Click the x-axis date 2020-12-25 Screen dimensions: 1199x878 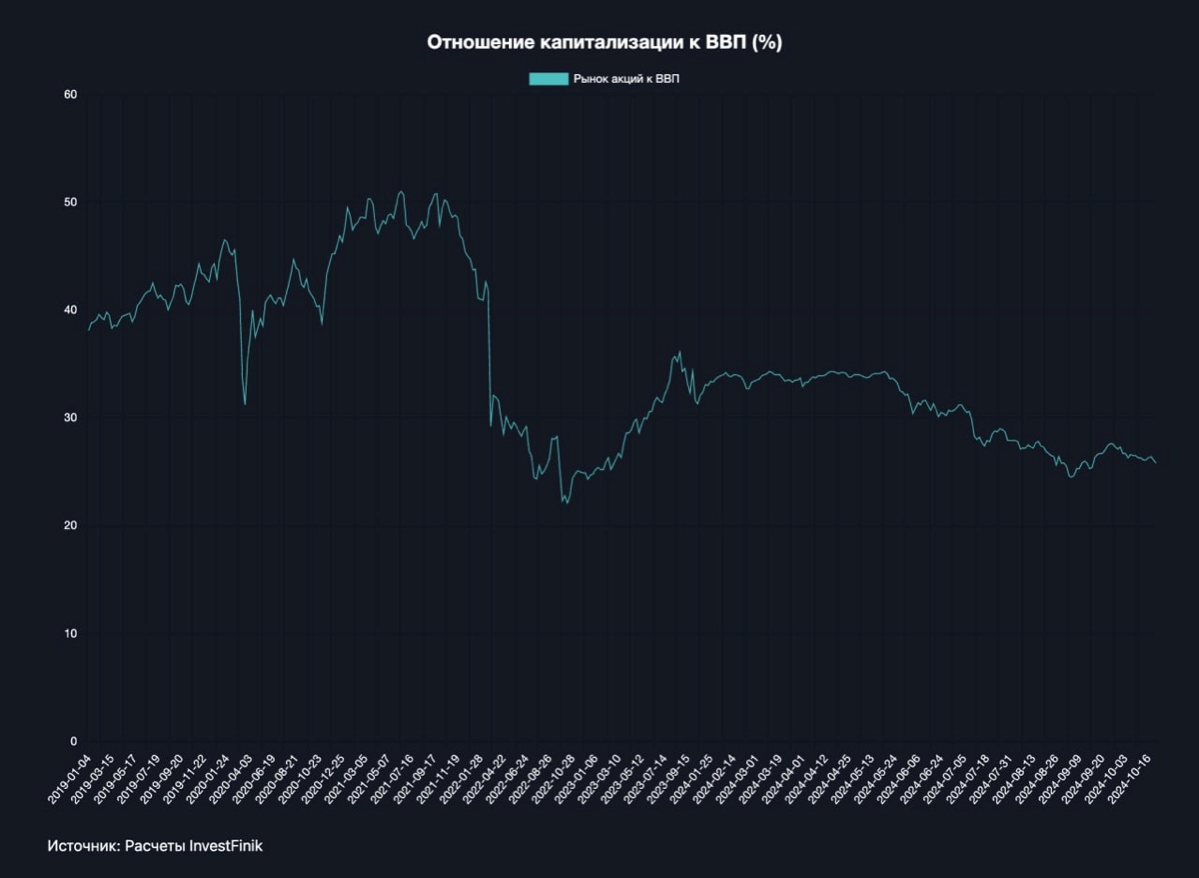[x=322, y=779]
